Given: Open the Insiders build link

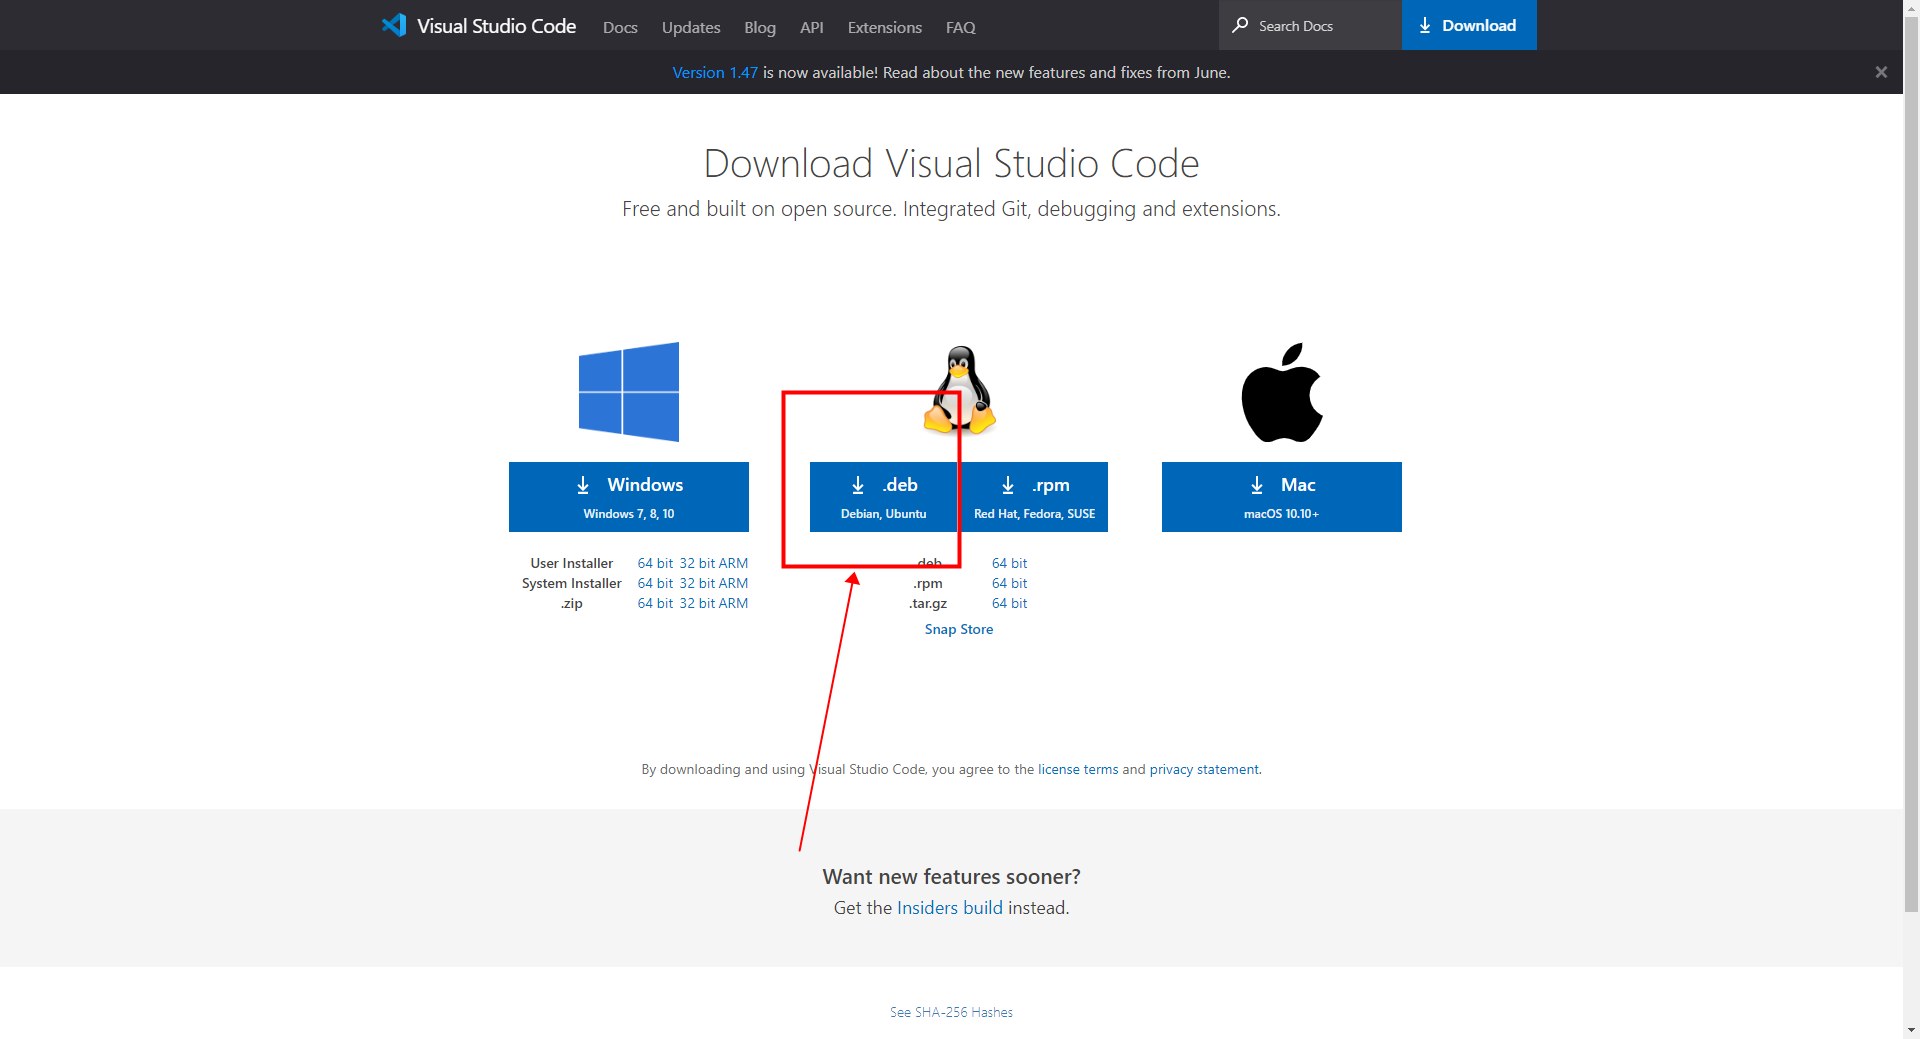Looking at the screenshot, I should click(x=950, y=907).
